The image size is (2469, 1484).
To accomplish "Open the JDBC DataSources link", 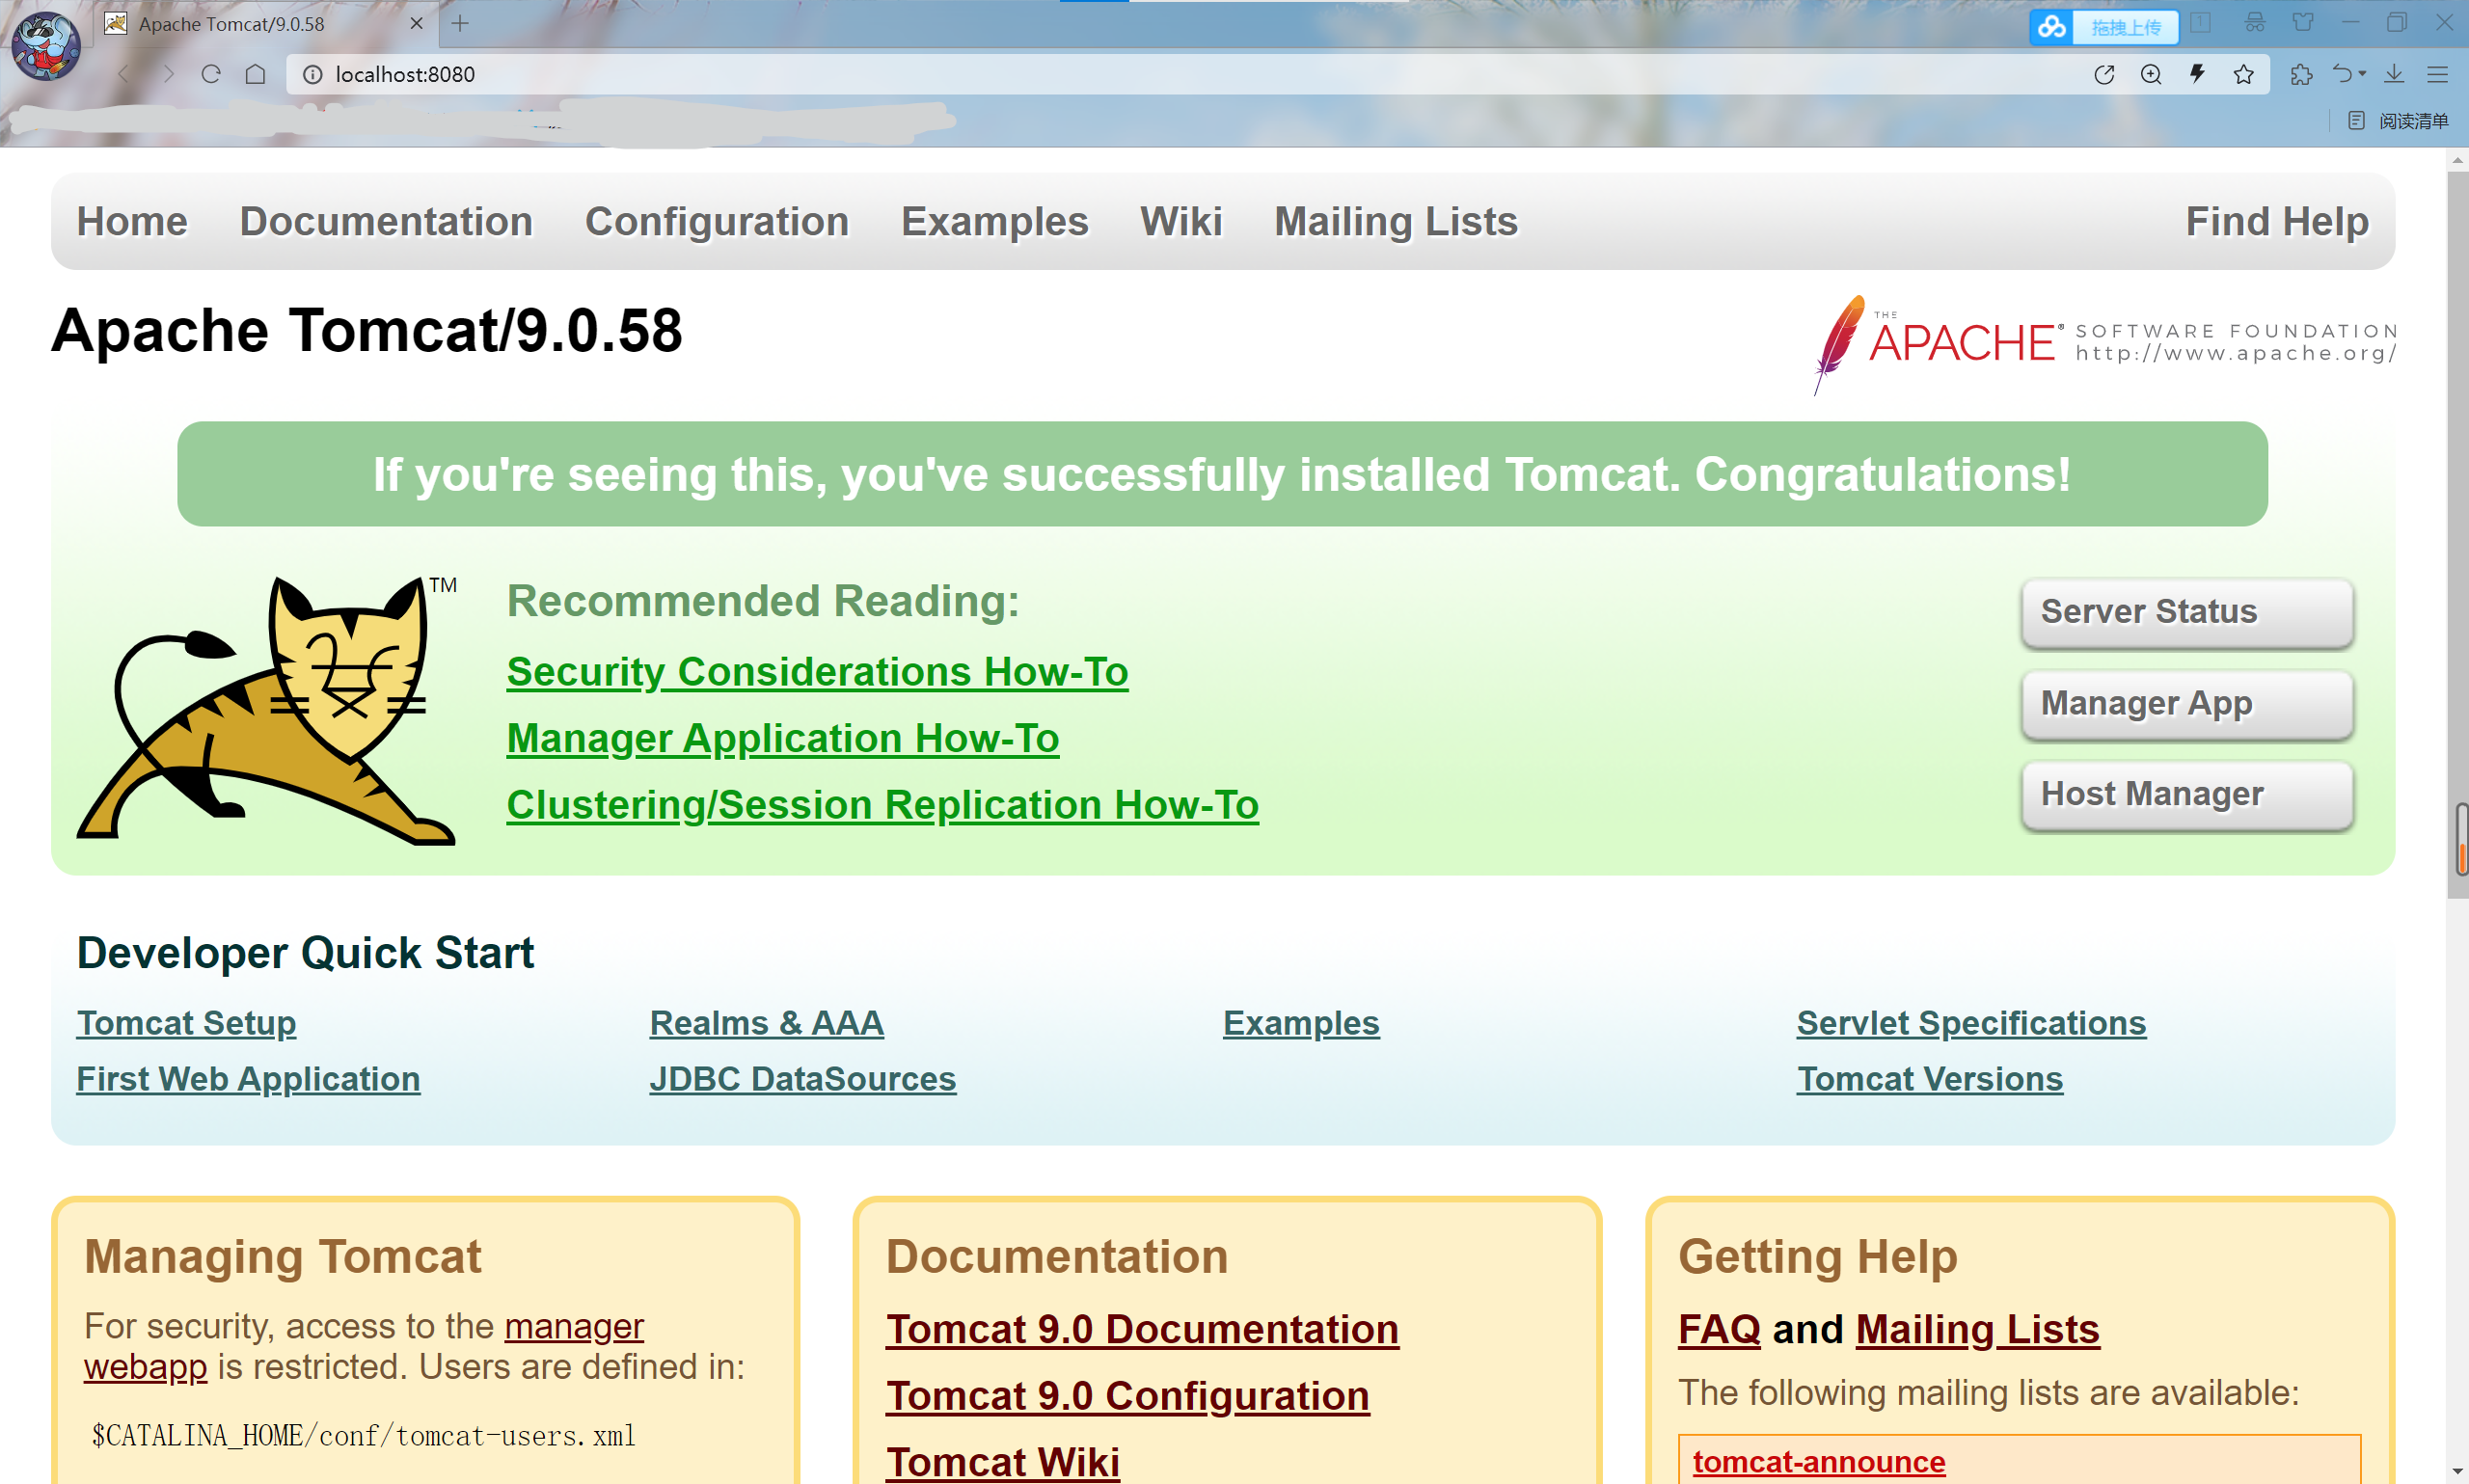I will point(803,1079).
